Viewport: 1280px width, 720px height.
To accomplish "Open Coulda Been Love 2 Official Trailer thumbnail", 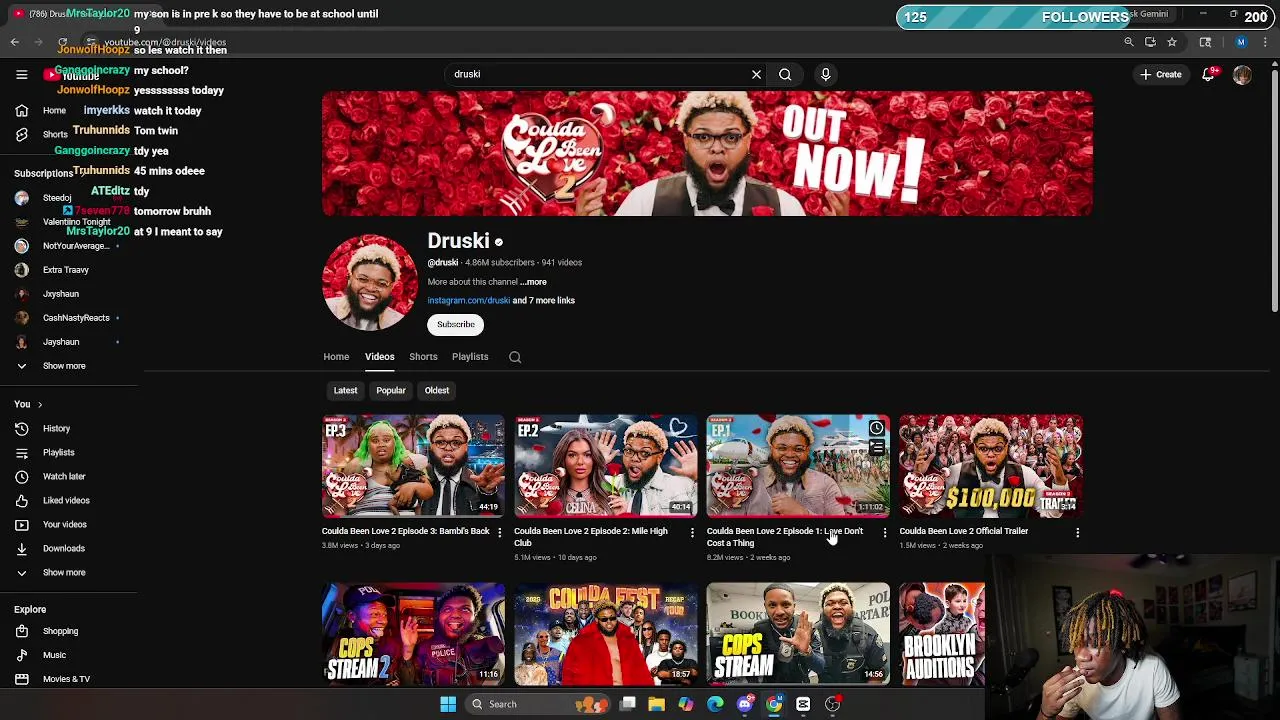I will (990, 466).
